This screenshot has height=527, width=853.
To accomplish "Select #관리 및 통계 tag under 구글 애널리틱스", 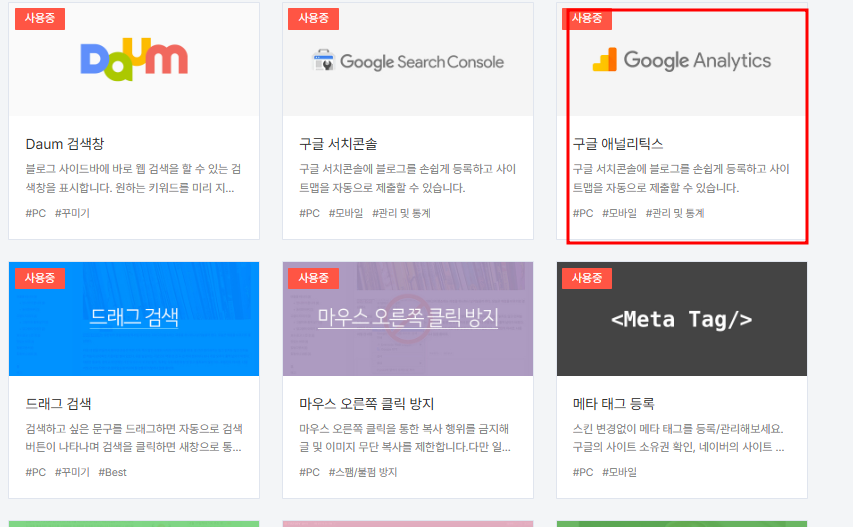I will click(x=675, y=213).
